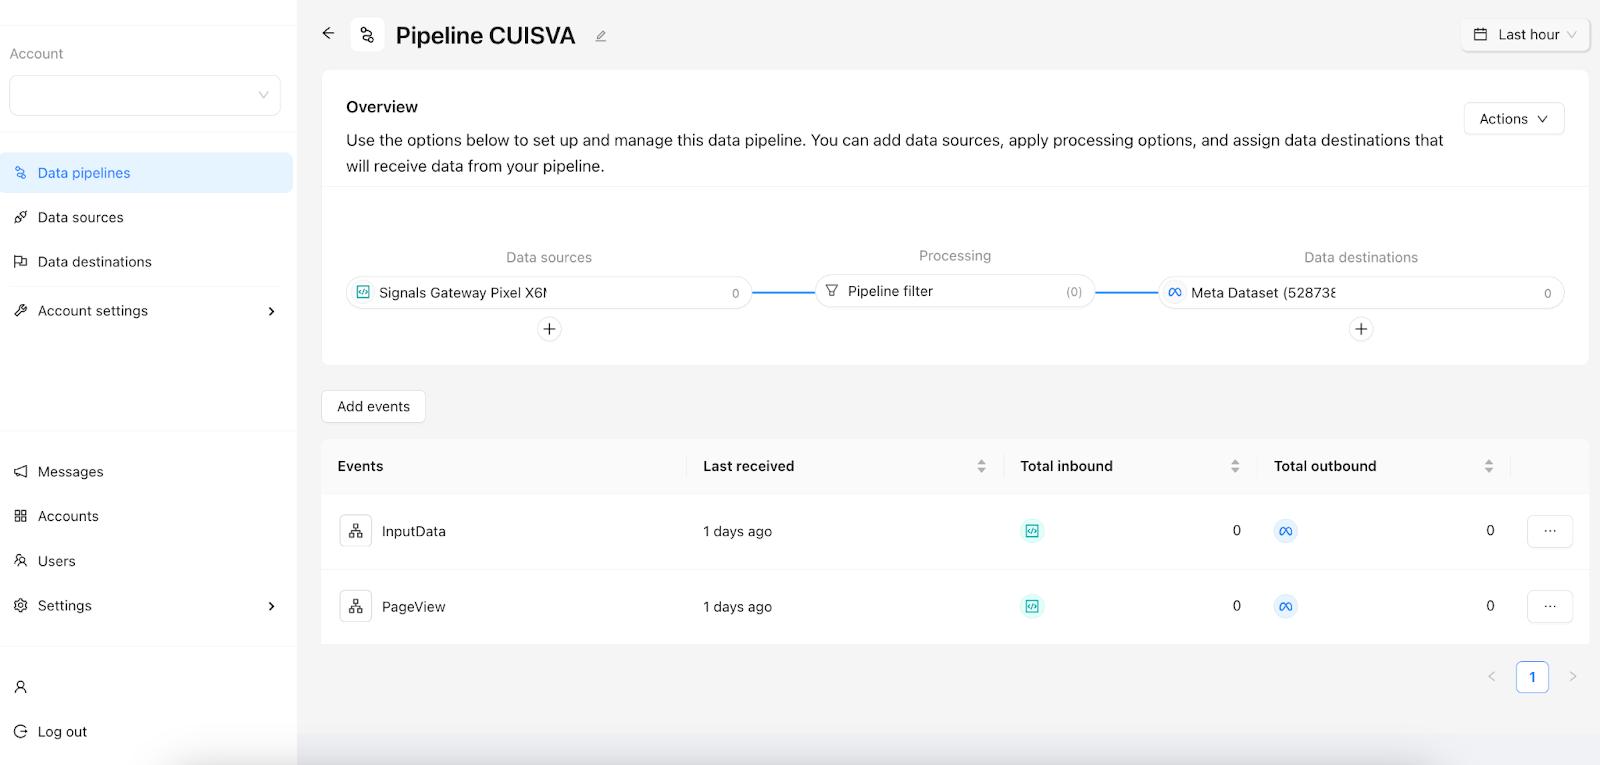Add a data destination with the plus icon
Viewport: 1600px width, 765px height.
pyautogui.click(x=1361, y=329)
